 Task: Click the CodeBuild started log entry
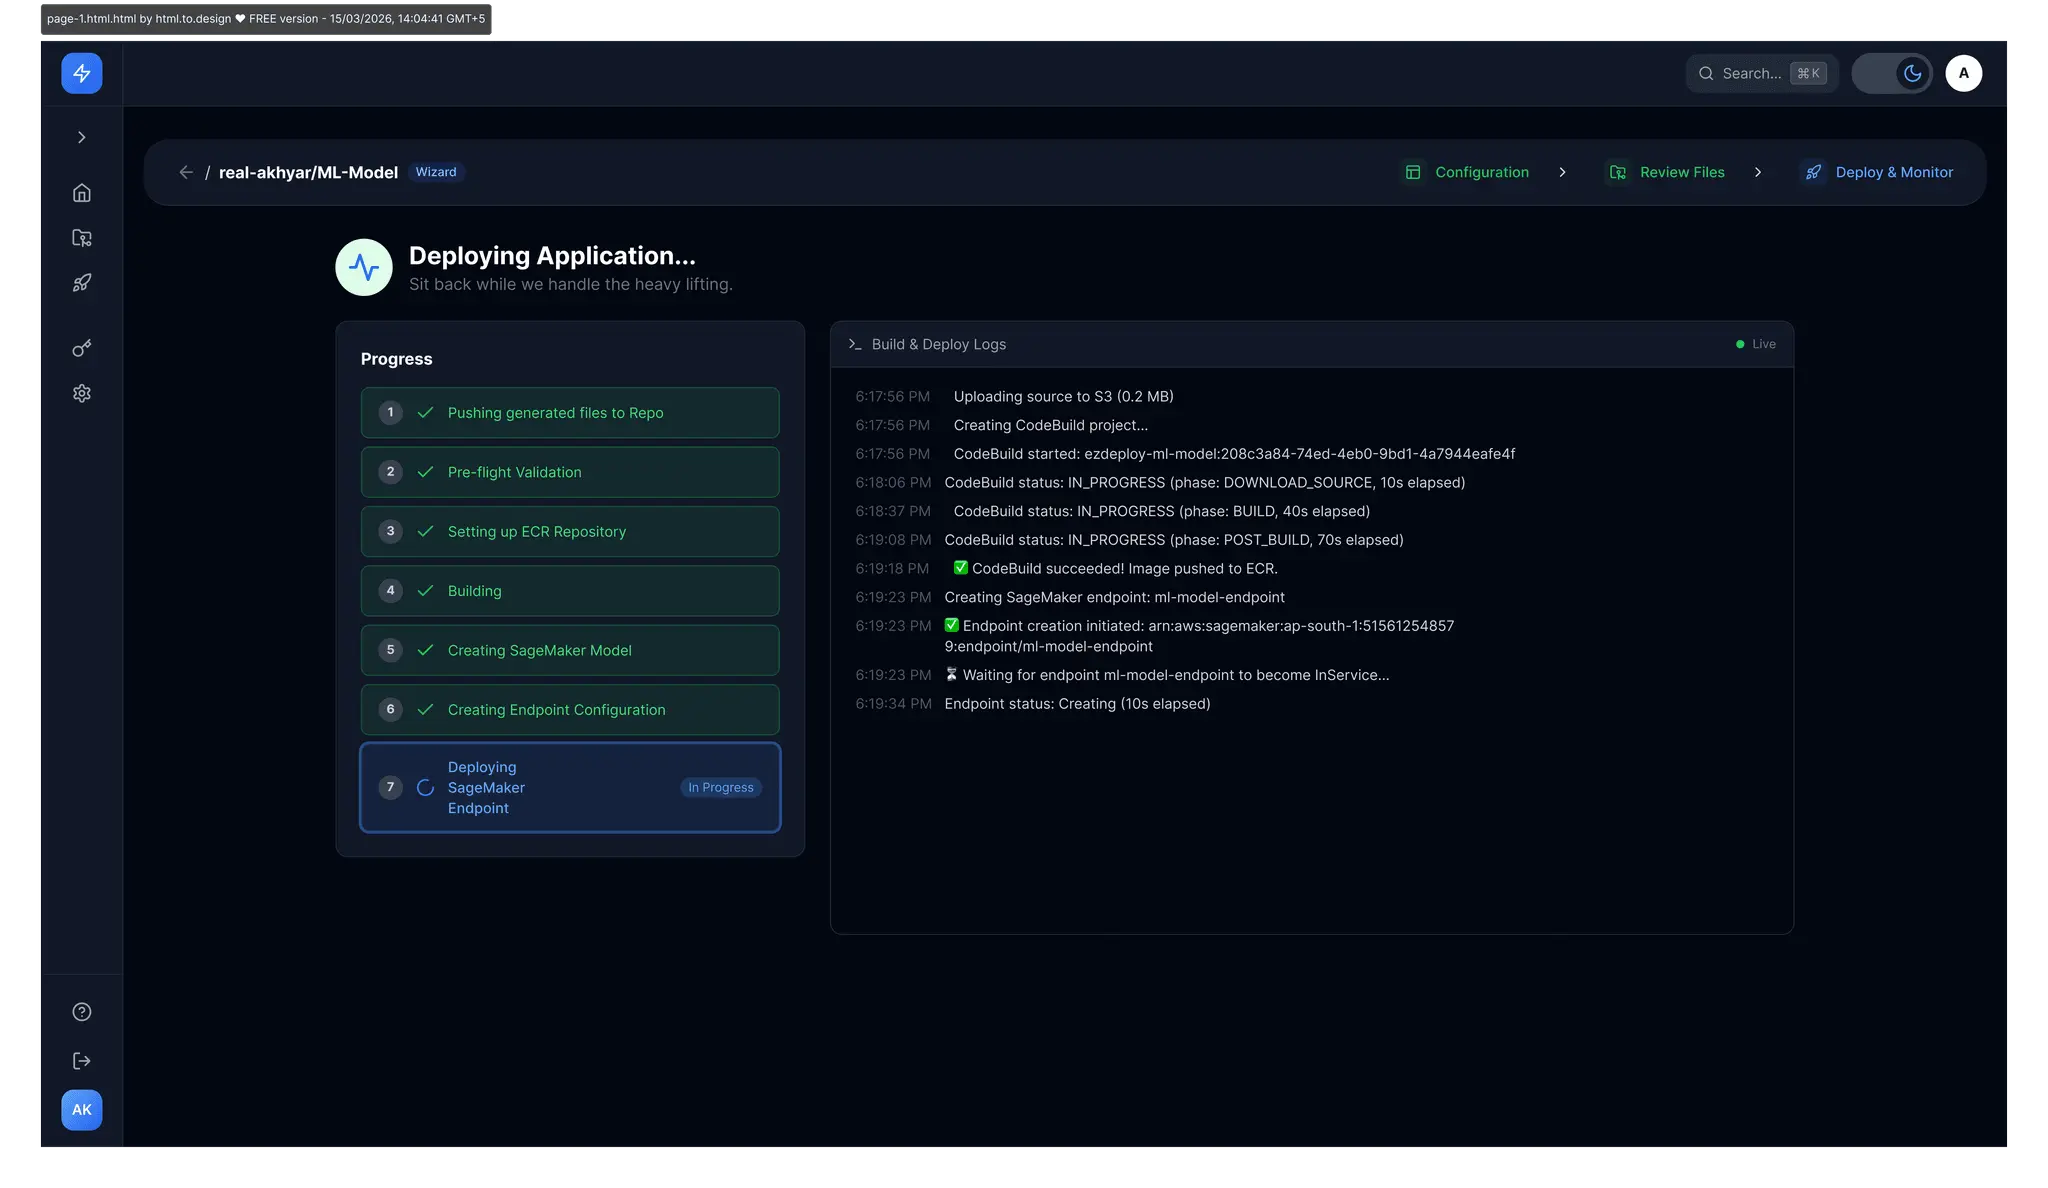click(x=1234, y=454)
